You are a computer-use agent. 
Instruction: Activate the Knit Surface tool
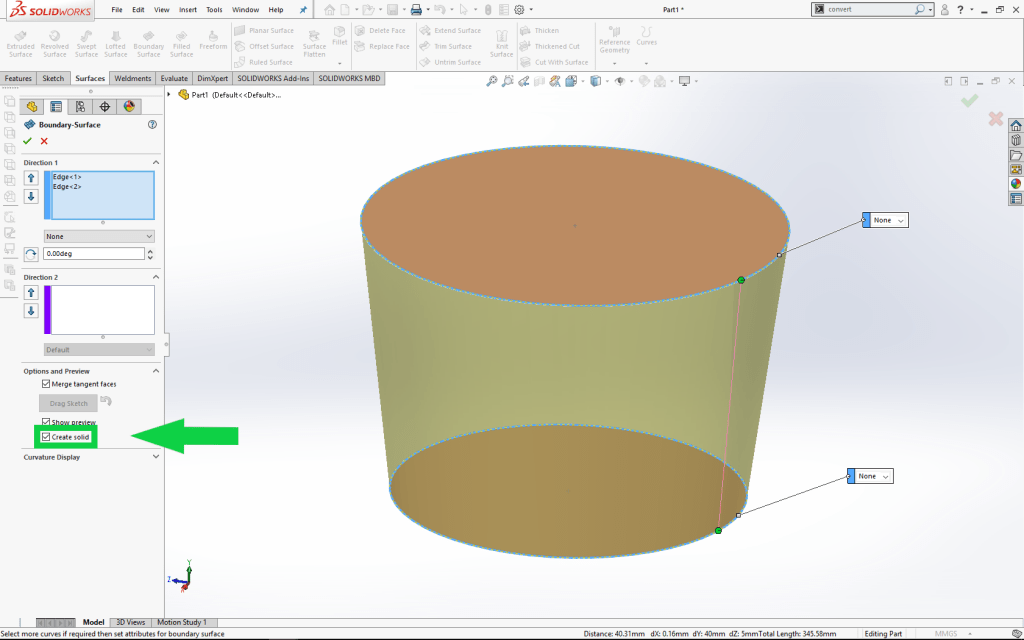(x=501, y=42)
